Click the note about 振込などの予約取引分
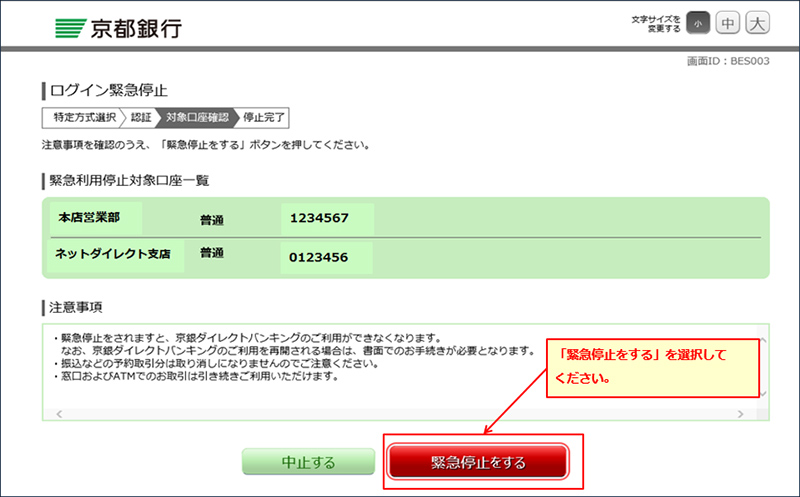 (216, 364)
